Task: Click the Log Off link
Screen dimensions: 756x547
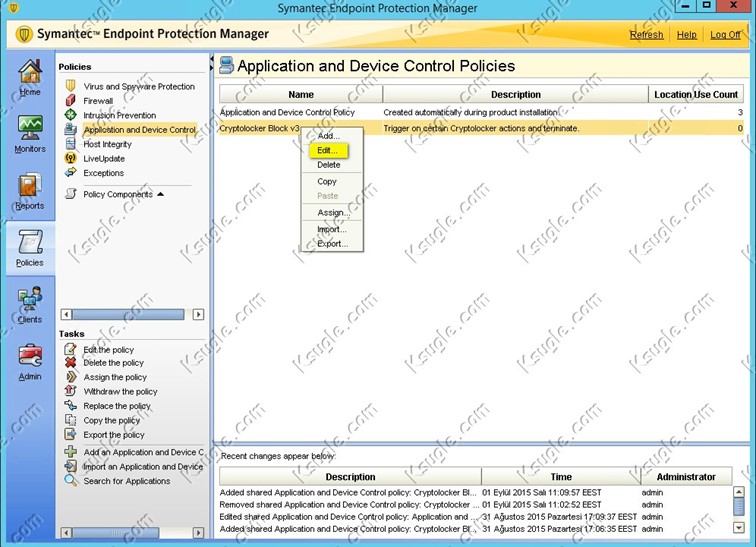Action: pos(725,35)
